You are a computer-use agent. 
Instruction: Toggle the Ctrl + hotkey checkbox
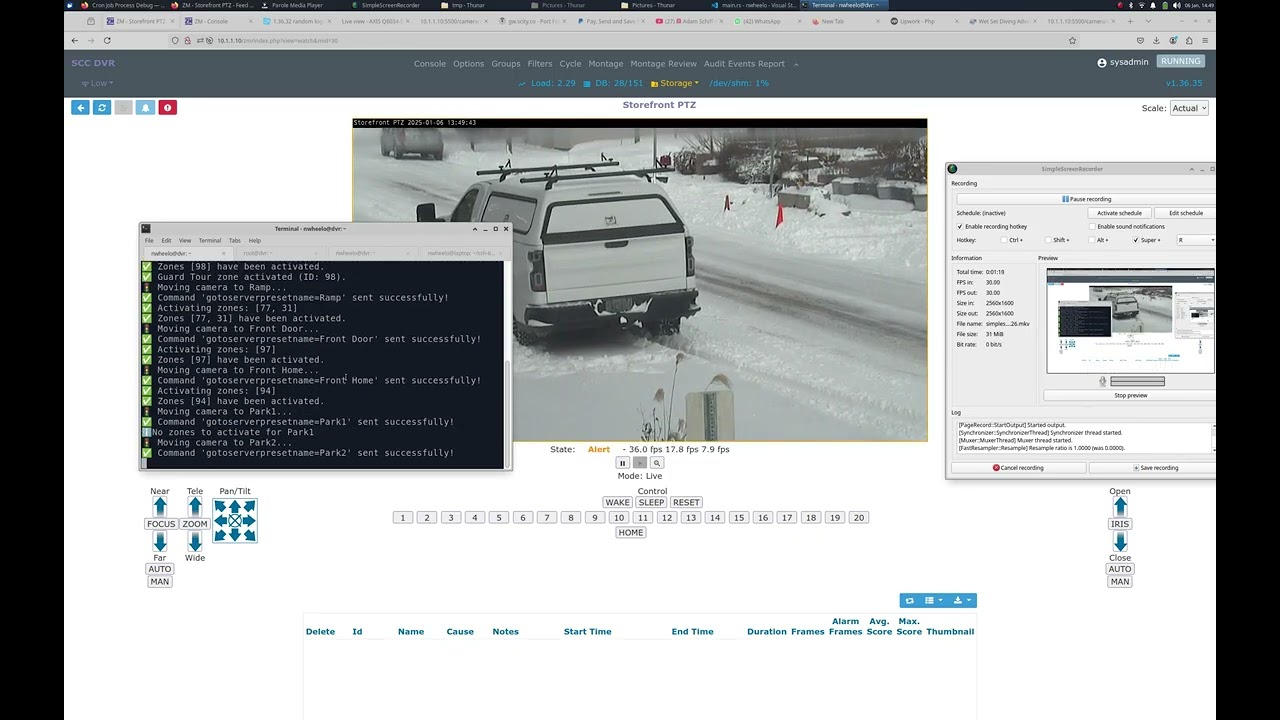click(1004, 240)
